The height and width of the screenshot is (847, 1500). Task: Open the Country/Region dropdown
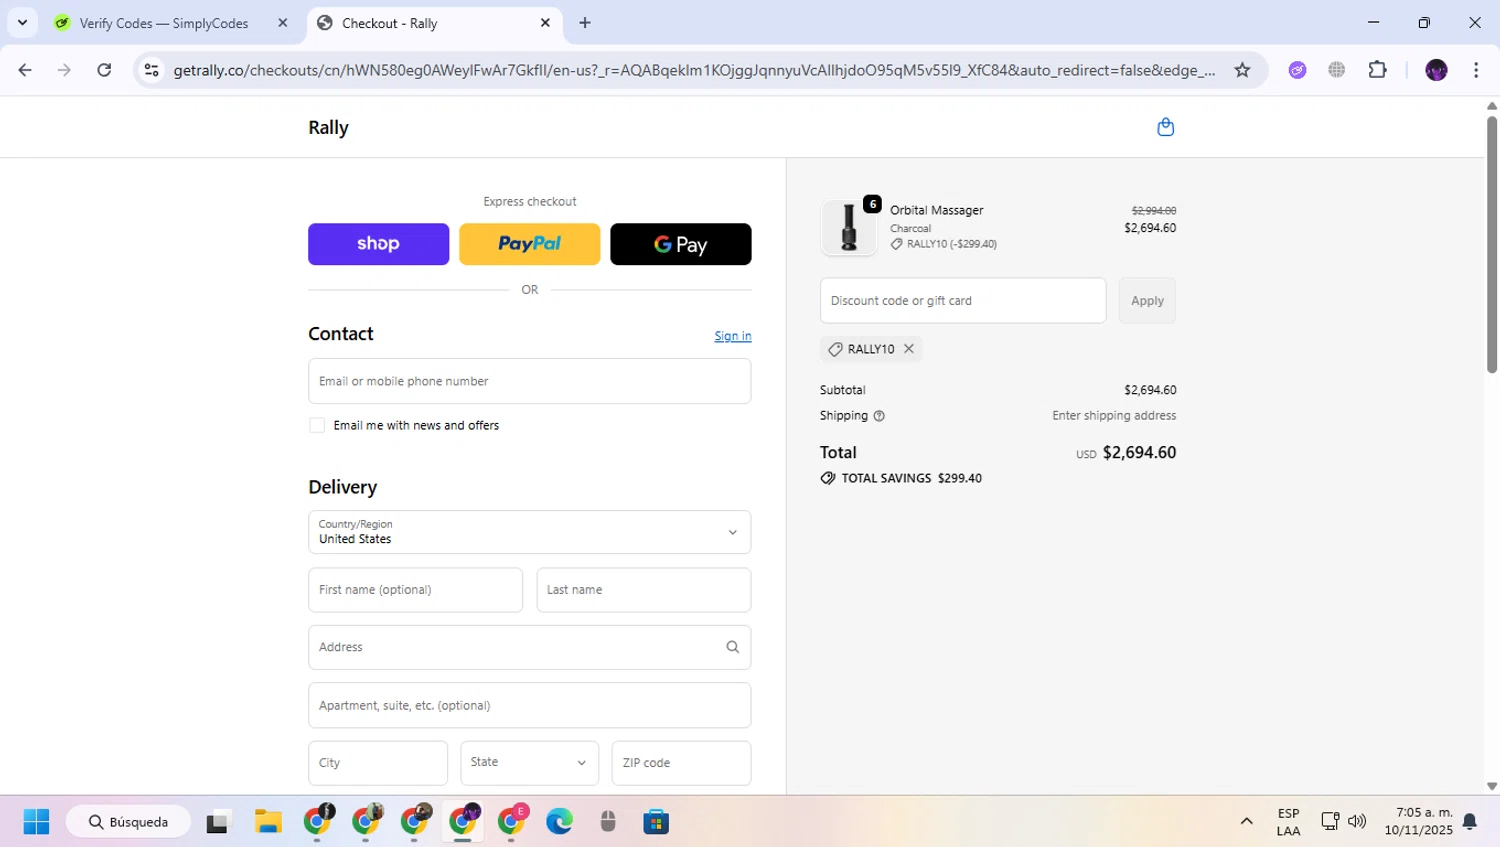click(x=530, y=532)
